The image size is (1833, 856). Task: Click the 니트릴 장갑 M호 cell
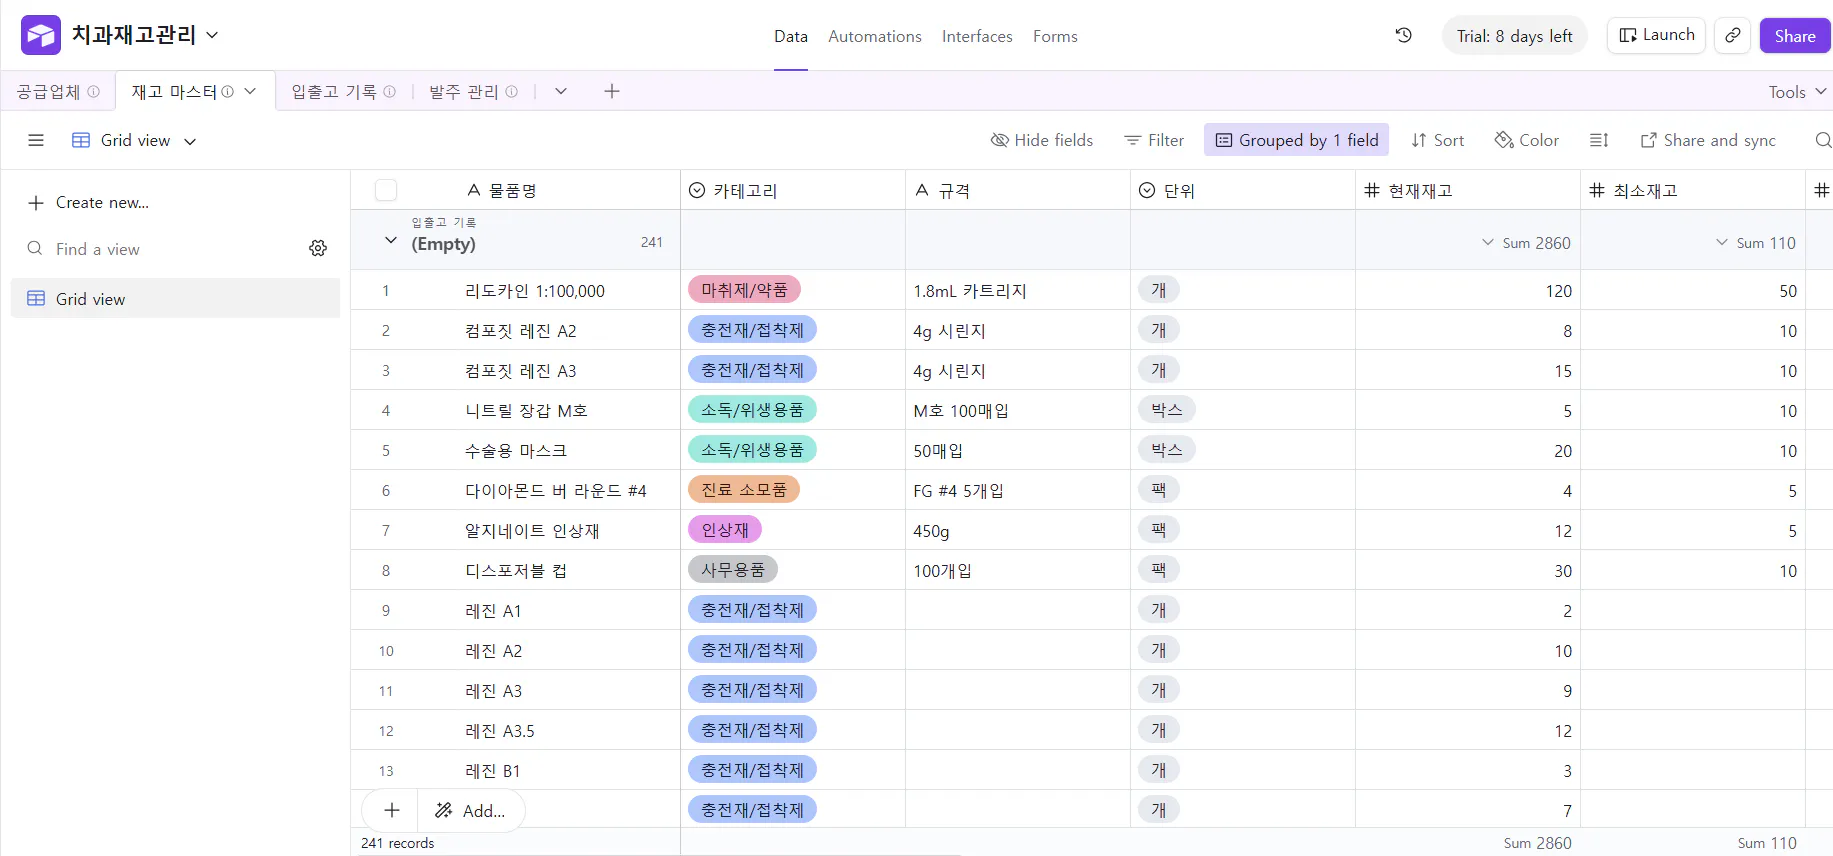[x=526, y=411]
